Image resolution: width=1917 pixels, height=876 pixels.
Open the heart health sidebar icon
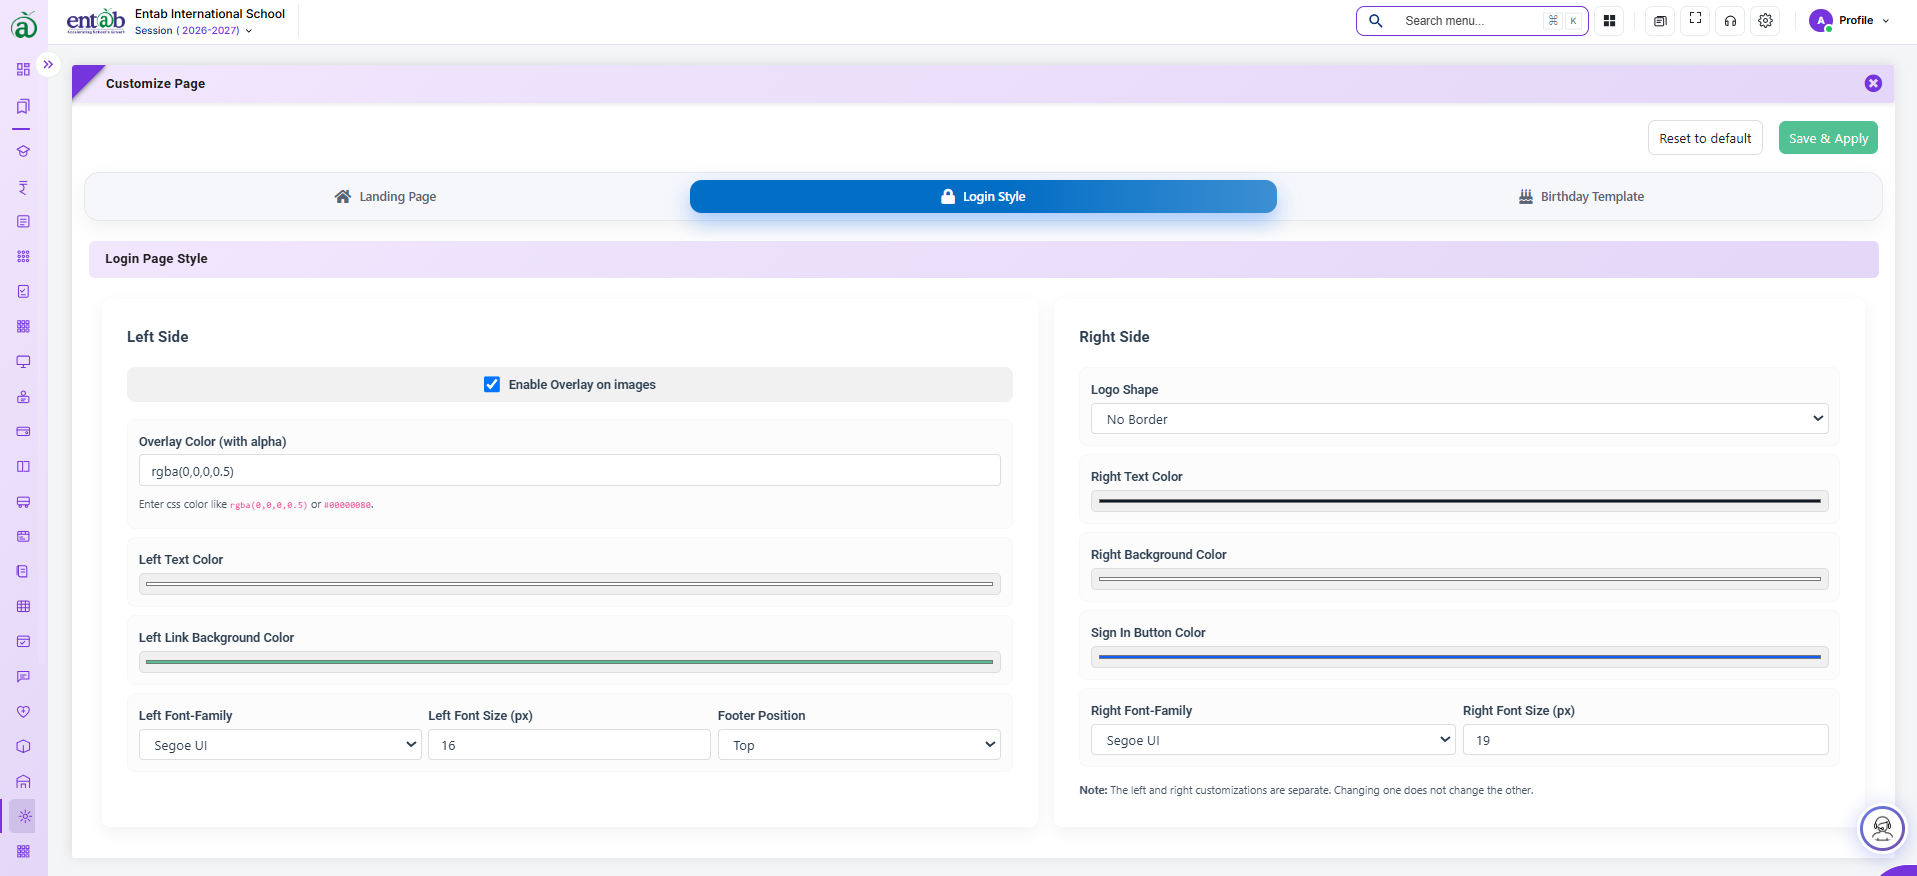[x=23, y=712]
